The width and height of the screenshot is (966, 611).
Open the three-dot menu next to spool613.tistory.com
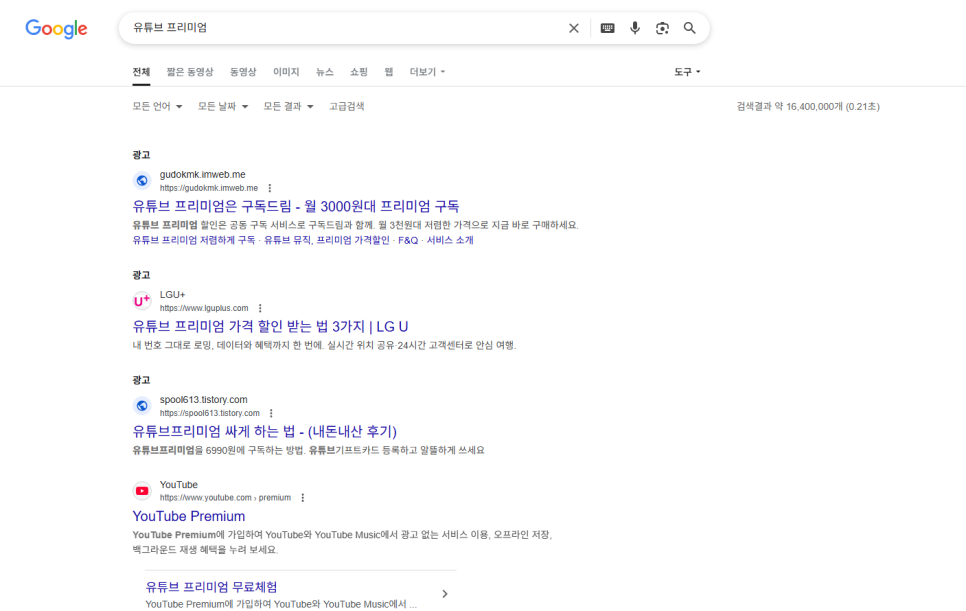pos(271,413)
